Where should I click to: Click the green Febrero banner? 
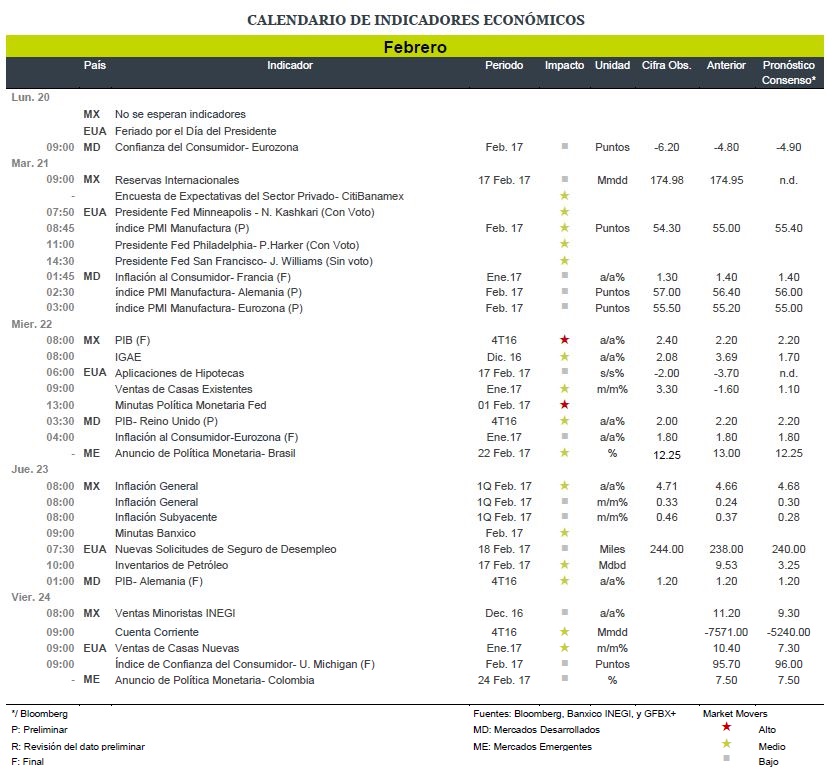[x=415, y=46]
